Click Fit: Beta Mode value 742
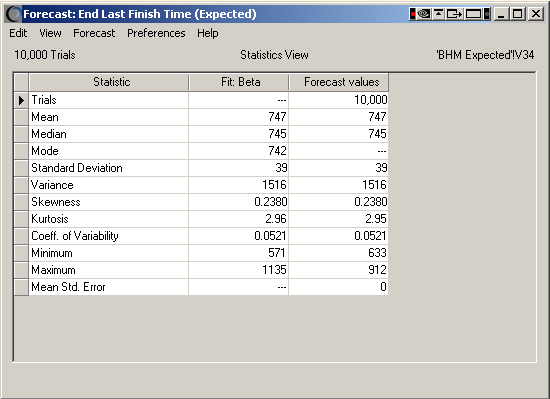550x399 pixels. 239,151
